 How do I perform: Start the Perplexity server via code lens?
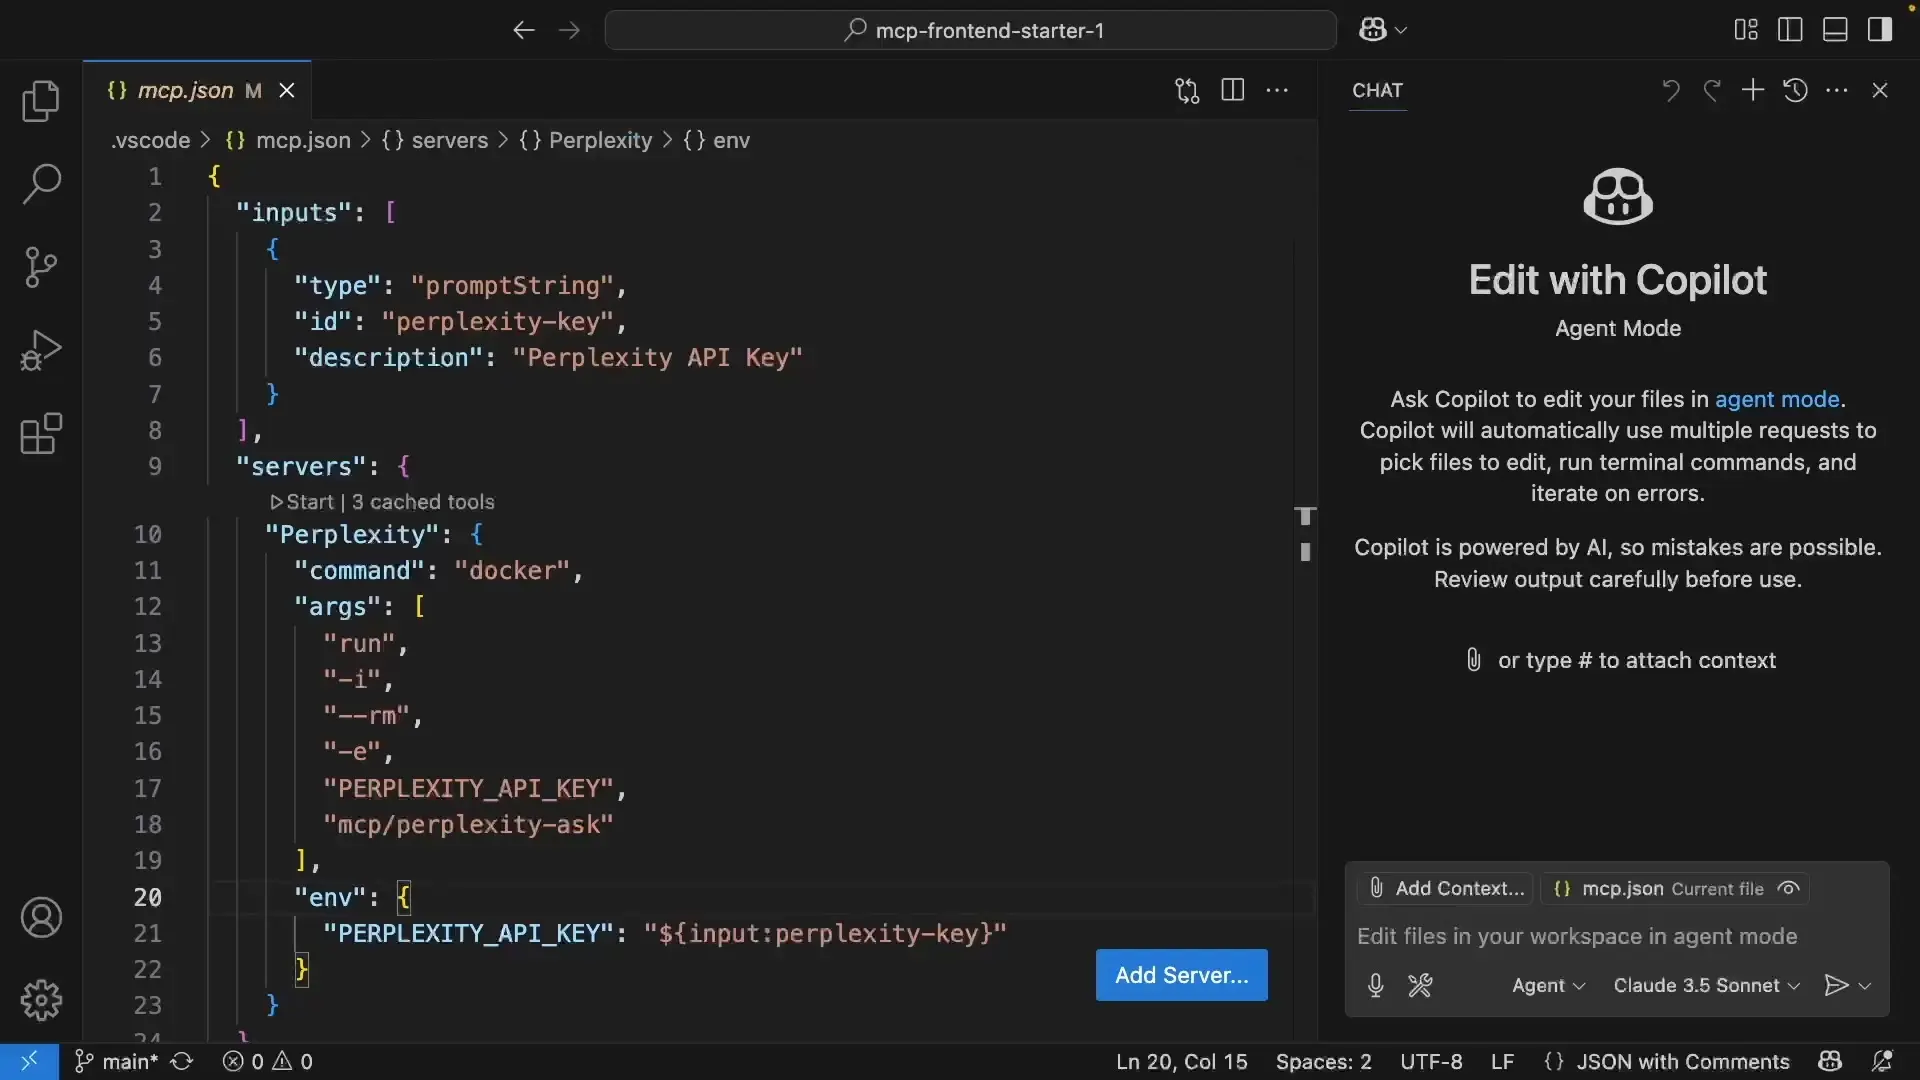(303, 502)
